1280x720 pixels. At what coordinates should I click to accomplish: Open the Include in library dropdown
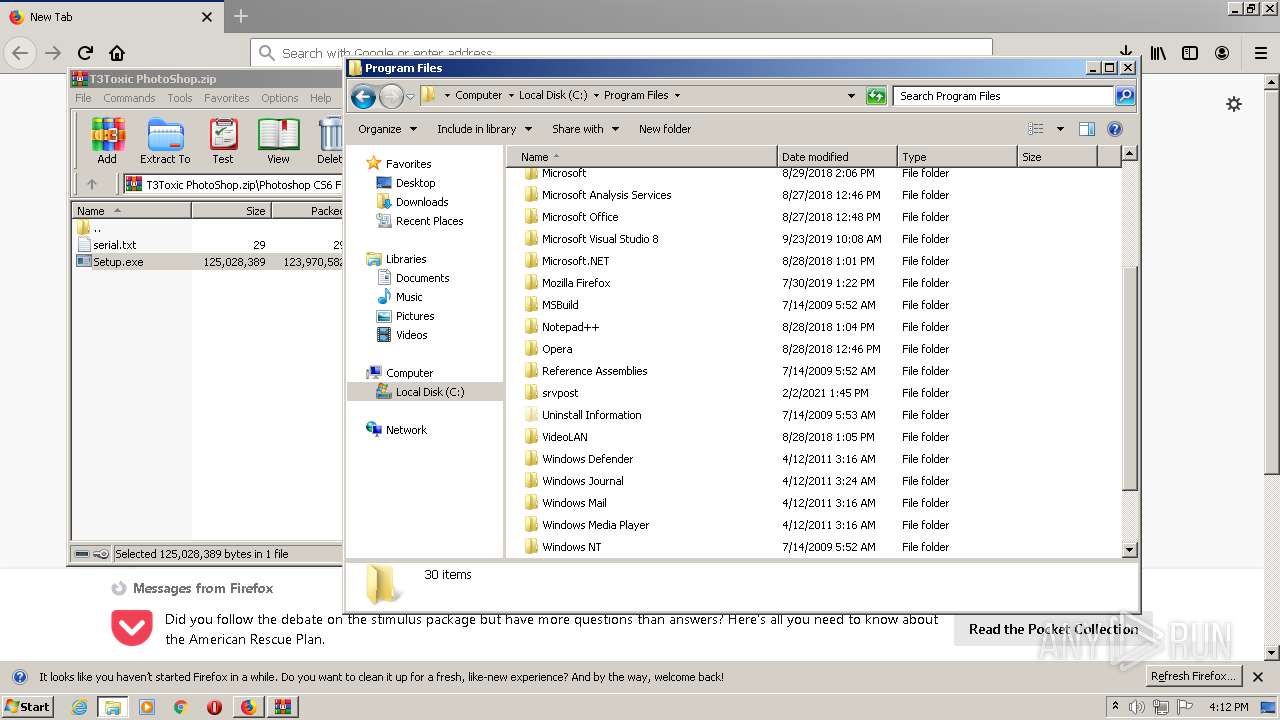[x=484, y=129]
